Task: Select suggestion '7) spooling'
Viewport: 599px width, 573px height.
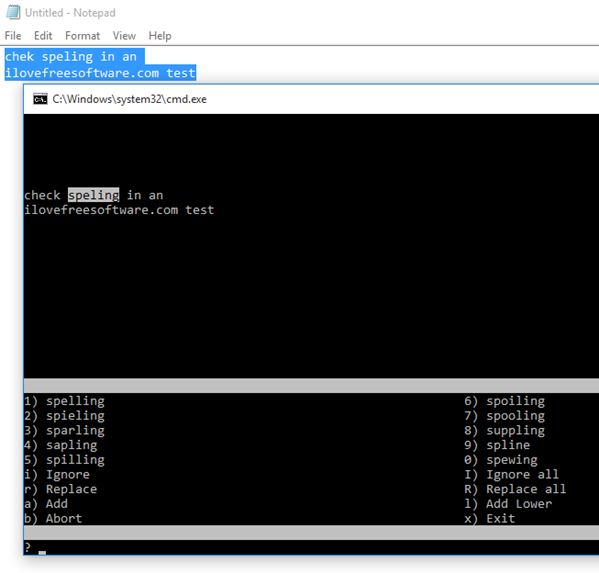Action: [505, 416]
